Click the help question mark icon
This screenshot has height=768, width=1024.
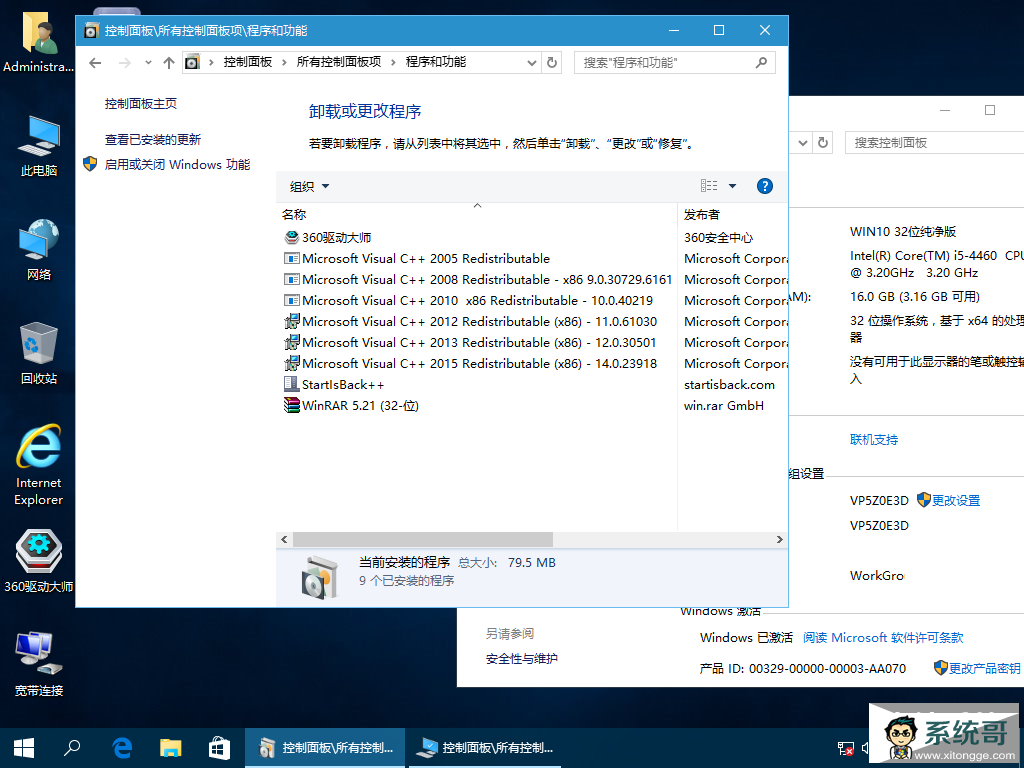tap(764, 186)
